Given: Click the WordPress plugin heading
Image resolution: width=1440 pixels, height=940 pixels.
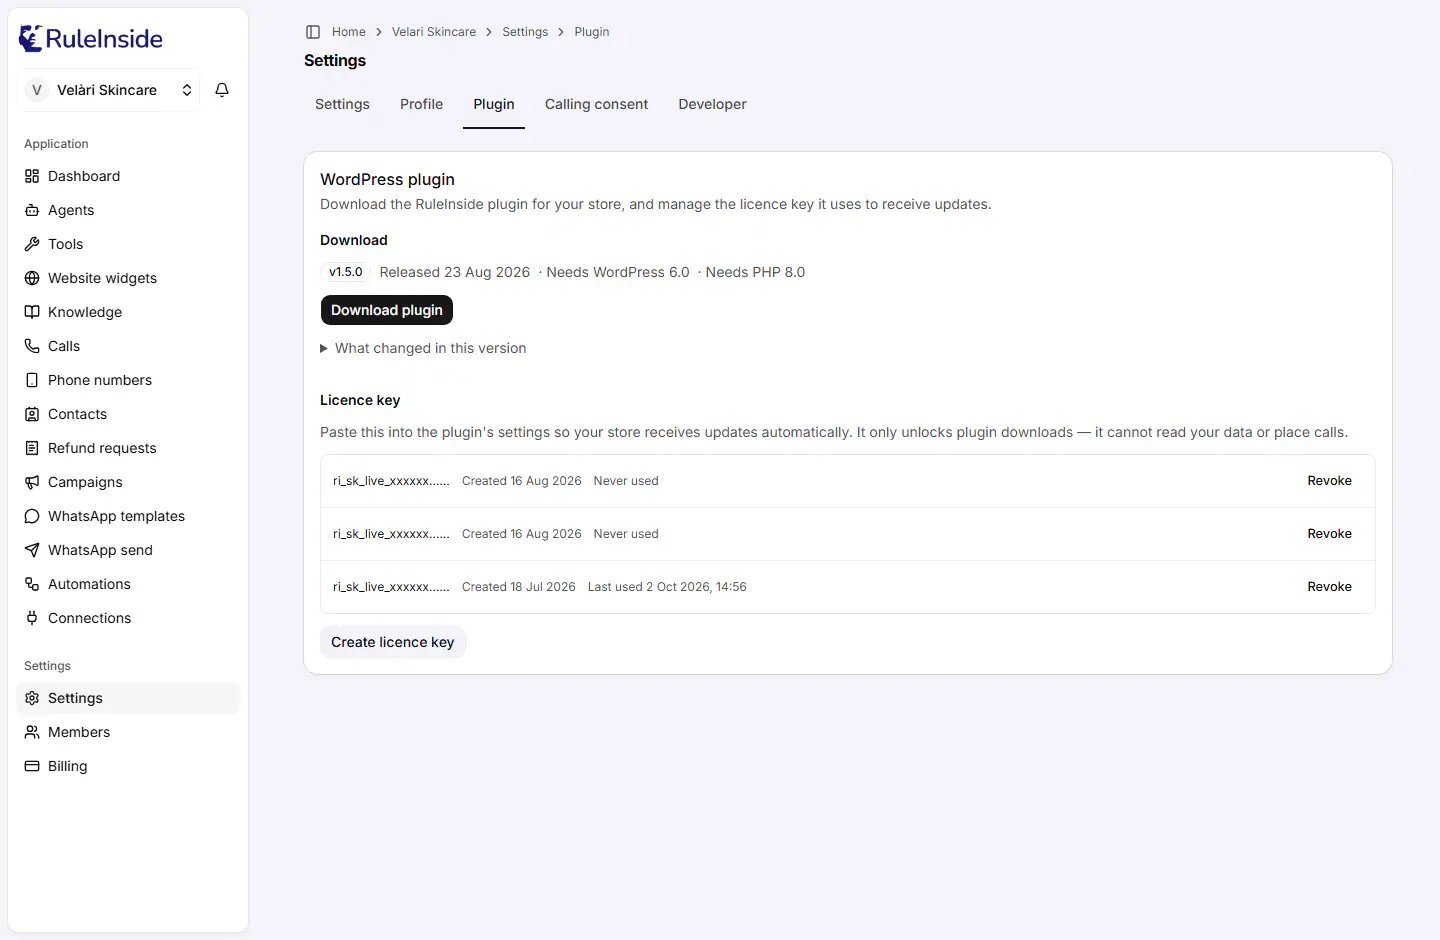Looking at the screenshot, I should [x=387, y=179].
